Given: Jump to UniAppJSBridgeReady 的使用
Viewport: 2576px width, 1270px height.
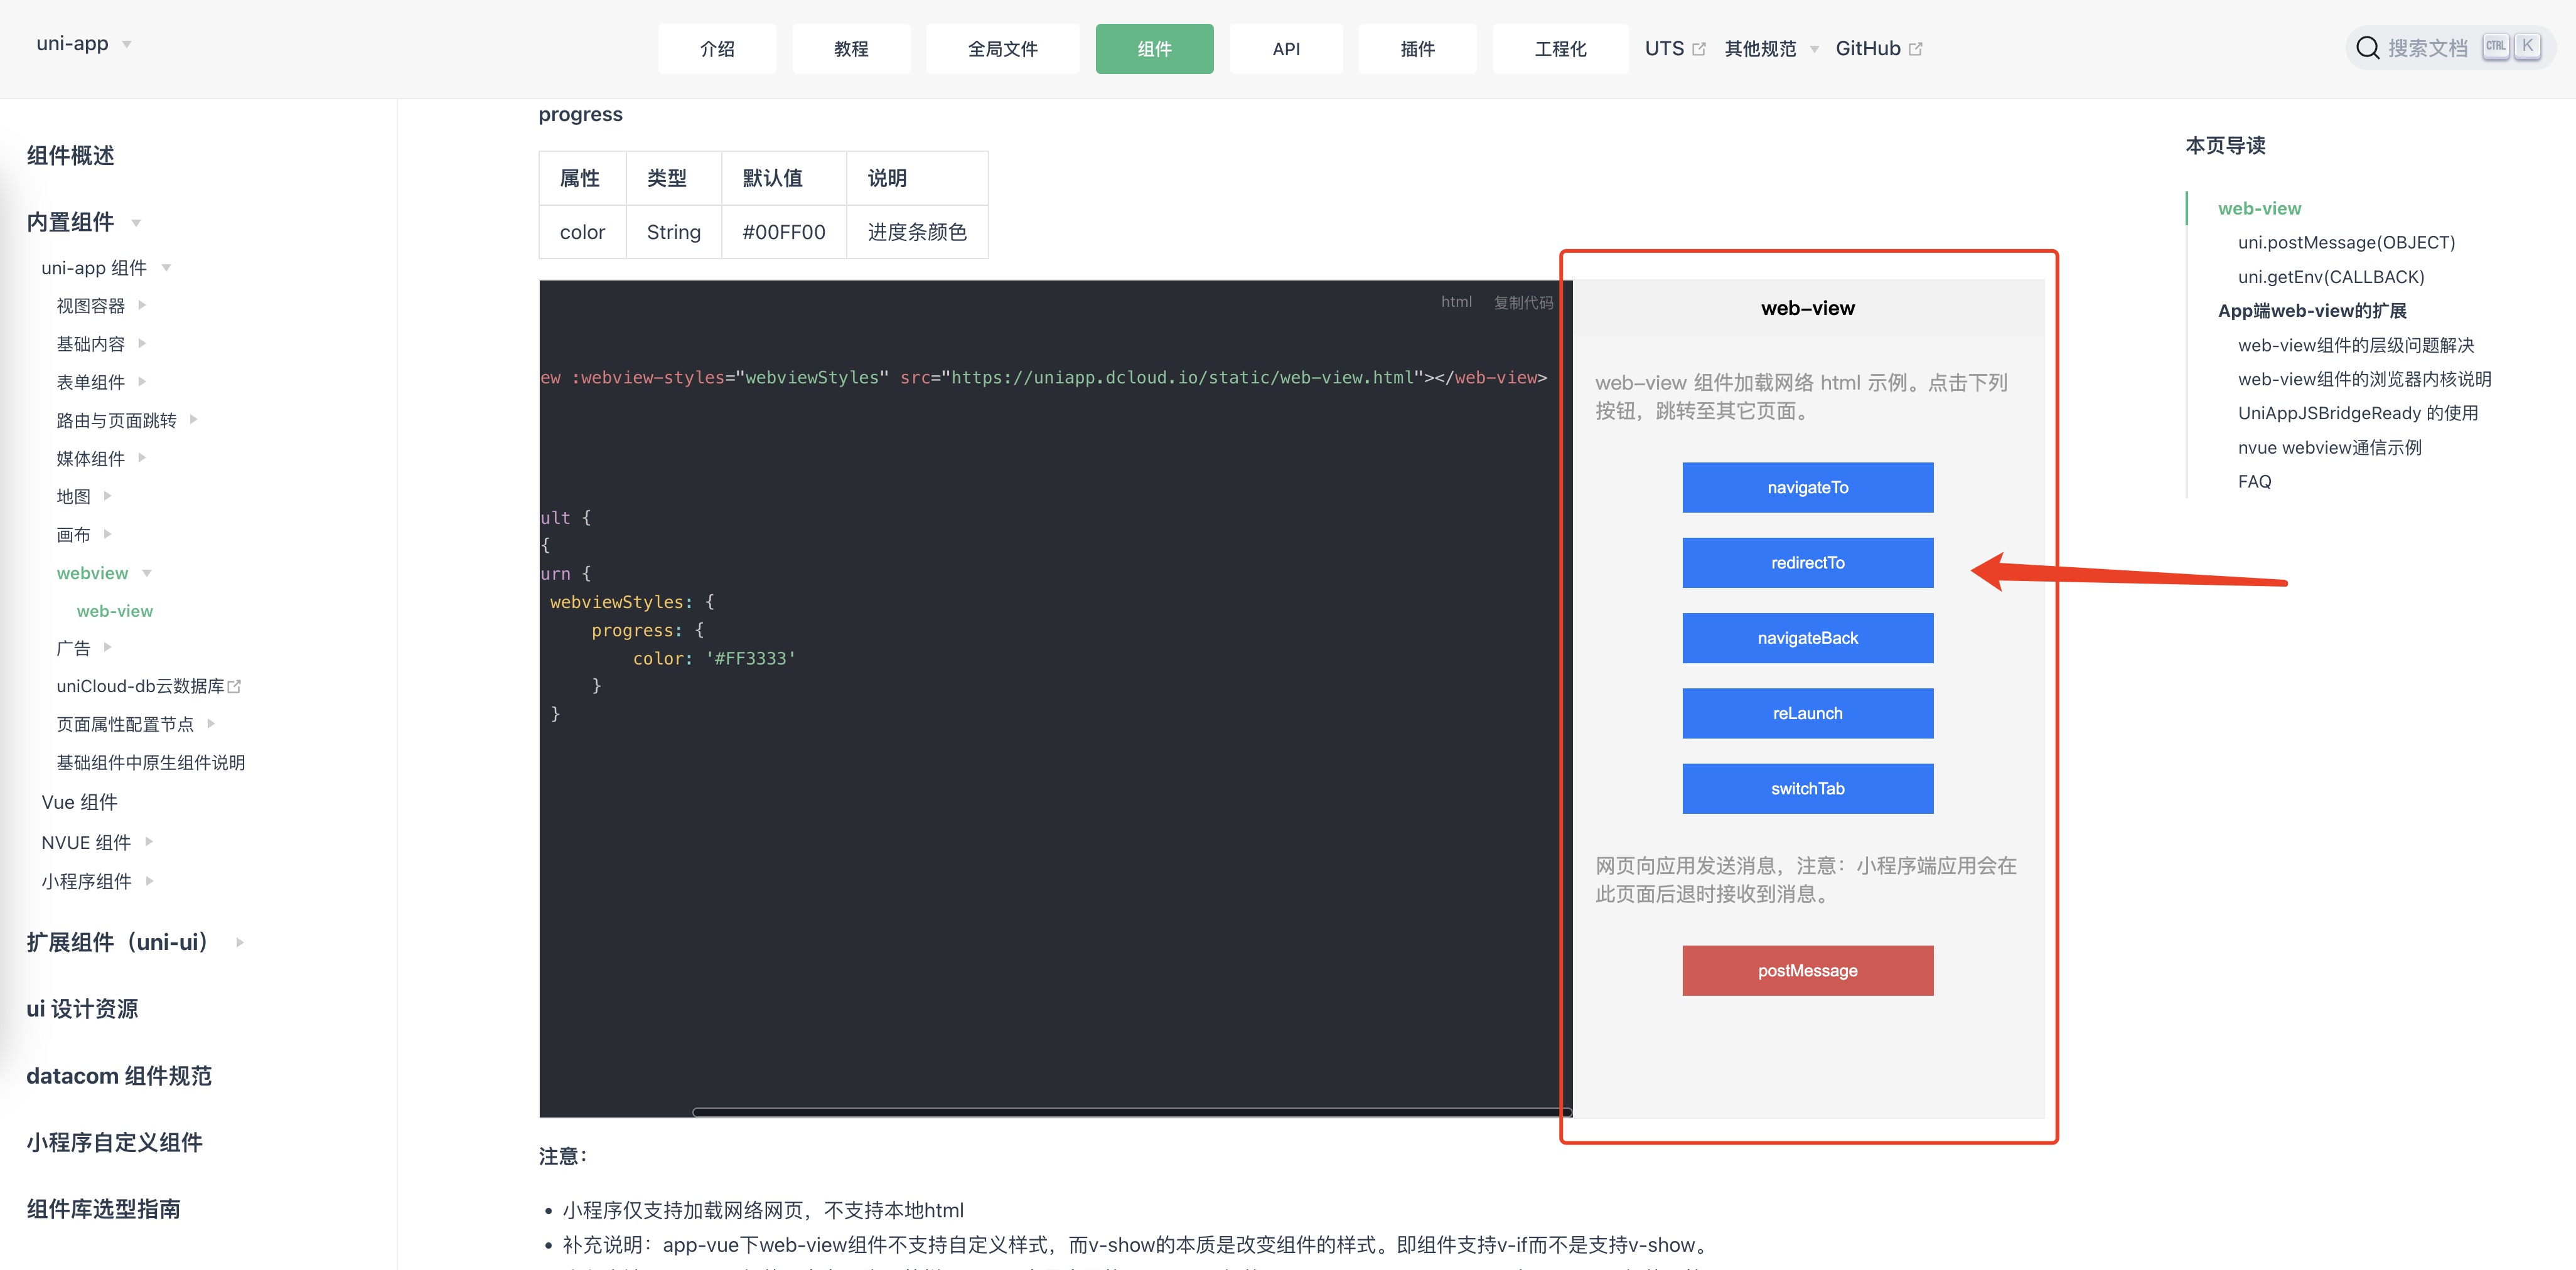Looking at the screenshot, I should (2358, 413).
